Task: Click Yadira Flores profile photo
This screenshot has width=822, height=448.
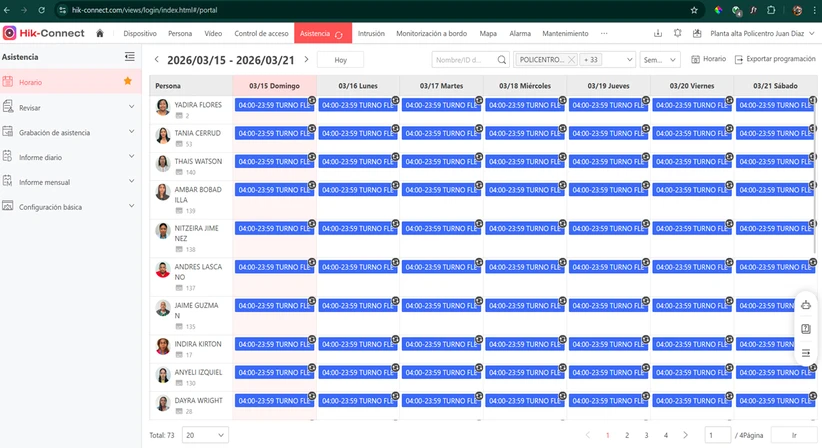Action: click(163, 107)
